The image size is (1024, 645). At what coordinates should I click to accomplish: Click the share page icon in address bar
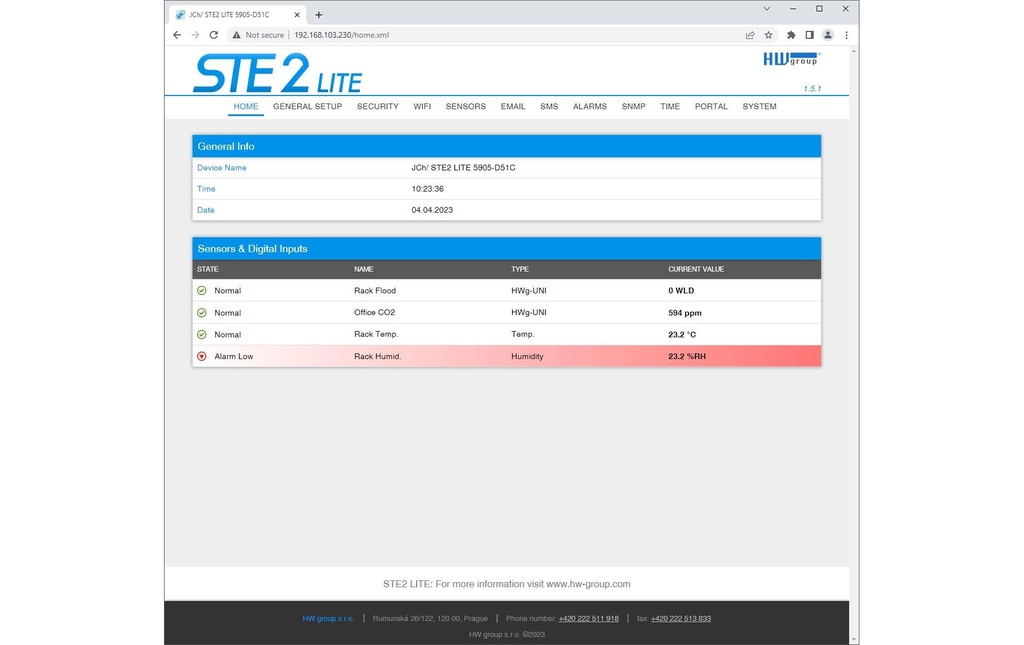(750, 35)
